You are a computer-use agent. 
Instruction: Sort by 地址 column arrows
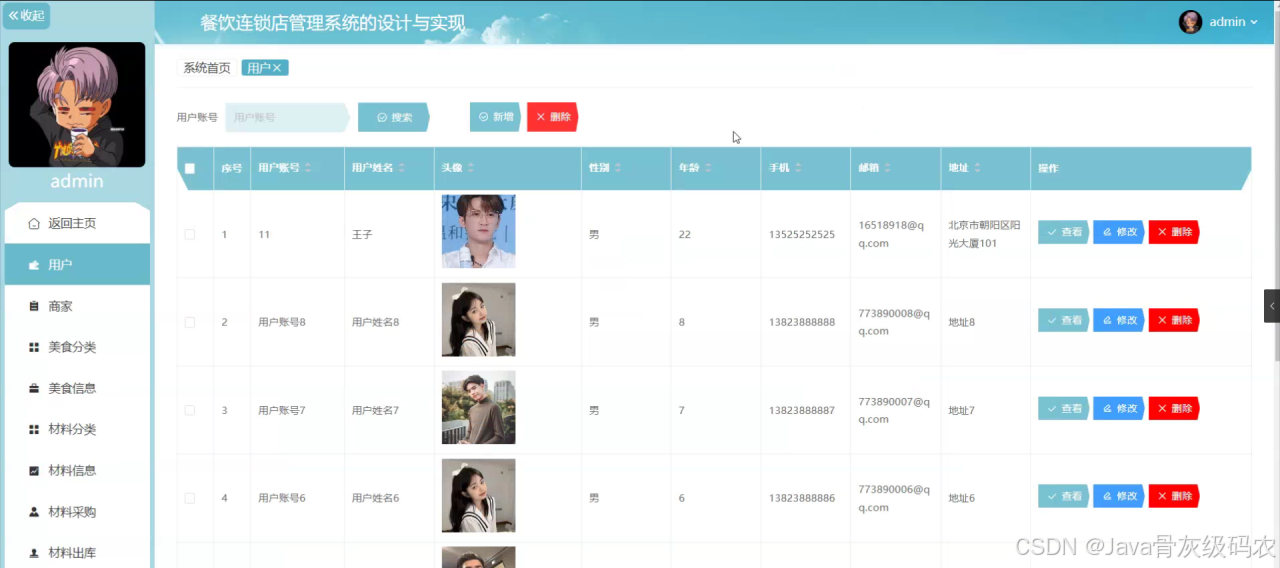click(977, 168)
